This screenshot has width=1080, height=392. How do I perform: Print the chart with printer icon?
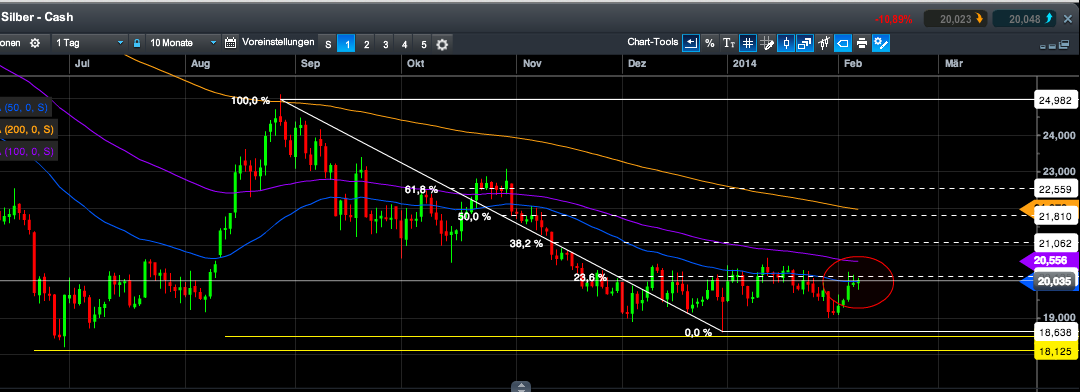click(862, 43)
